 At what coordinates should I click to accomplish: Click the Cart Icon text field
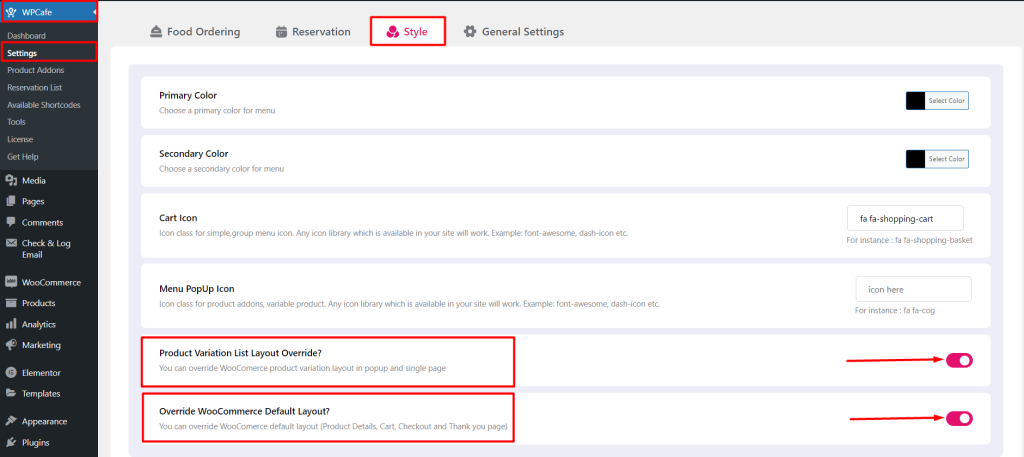pos(905,218)
